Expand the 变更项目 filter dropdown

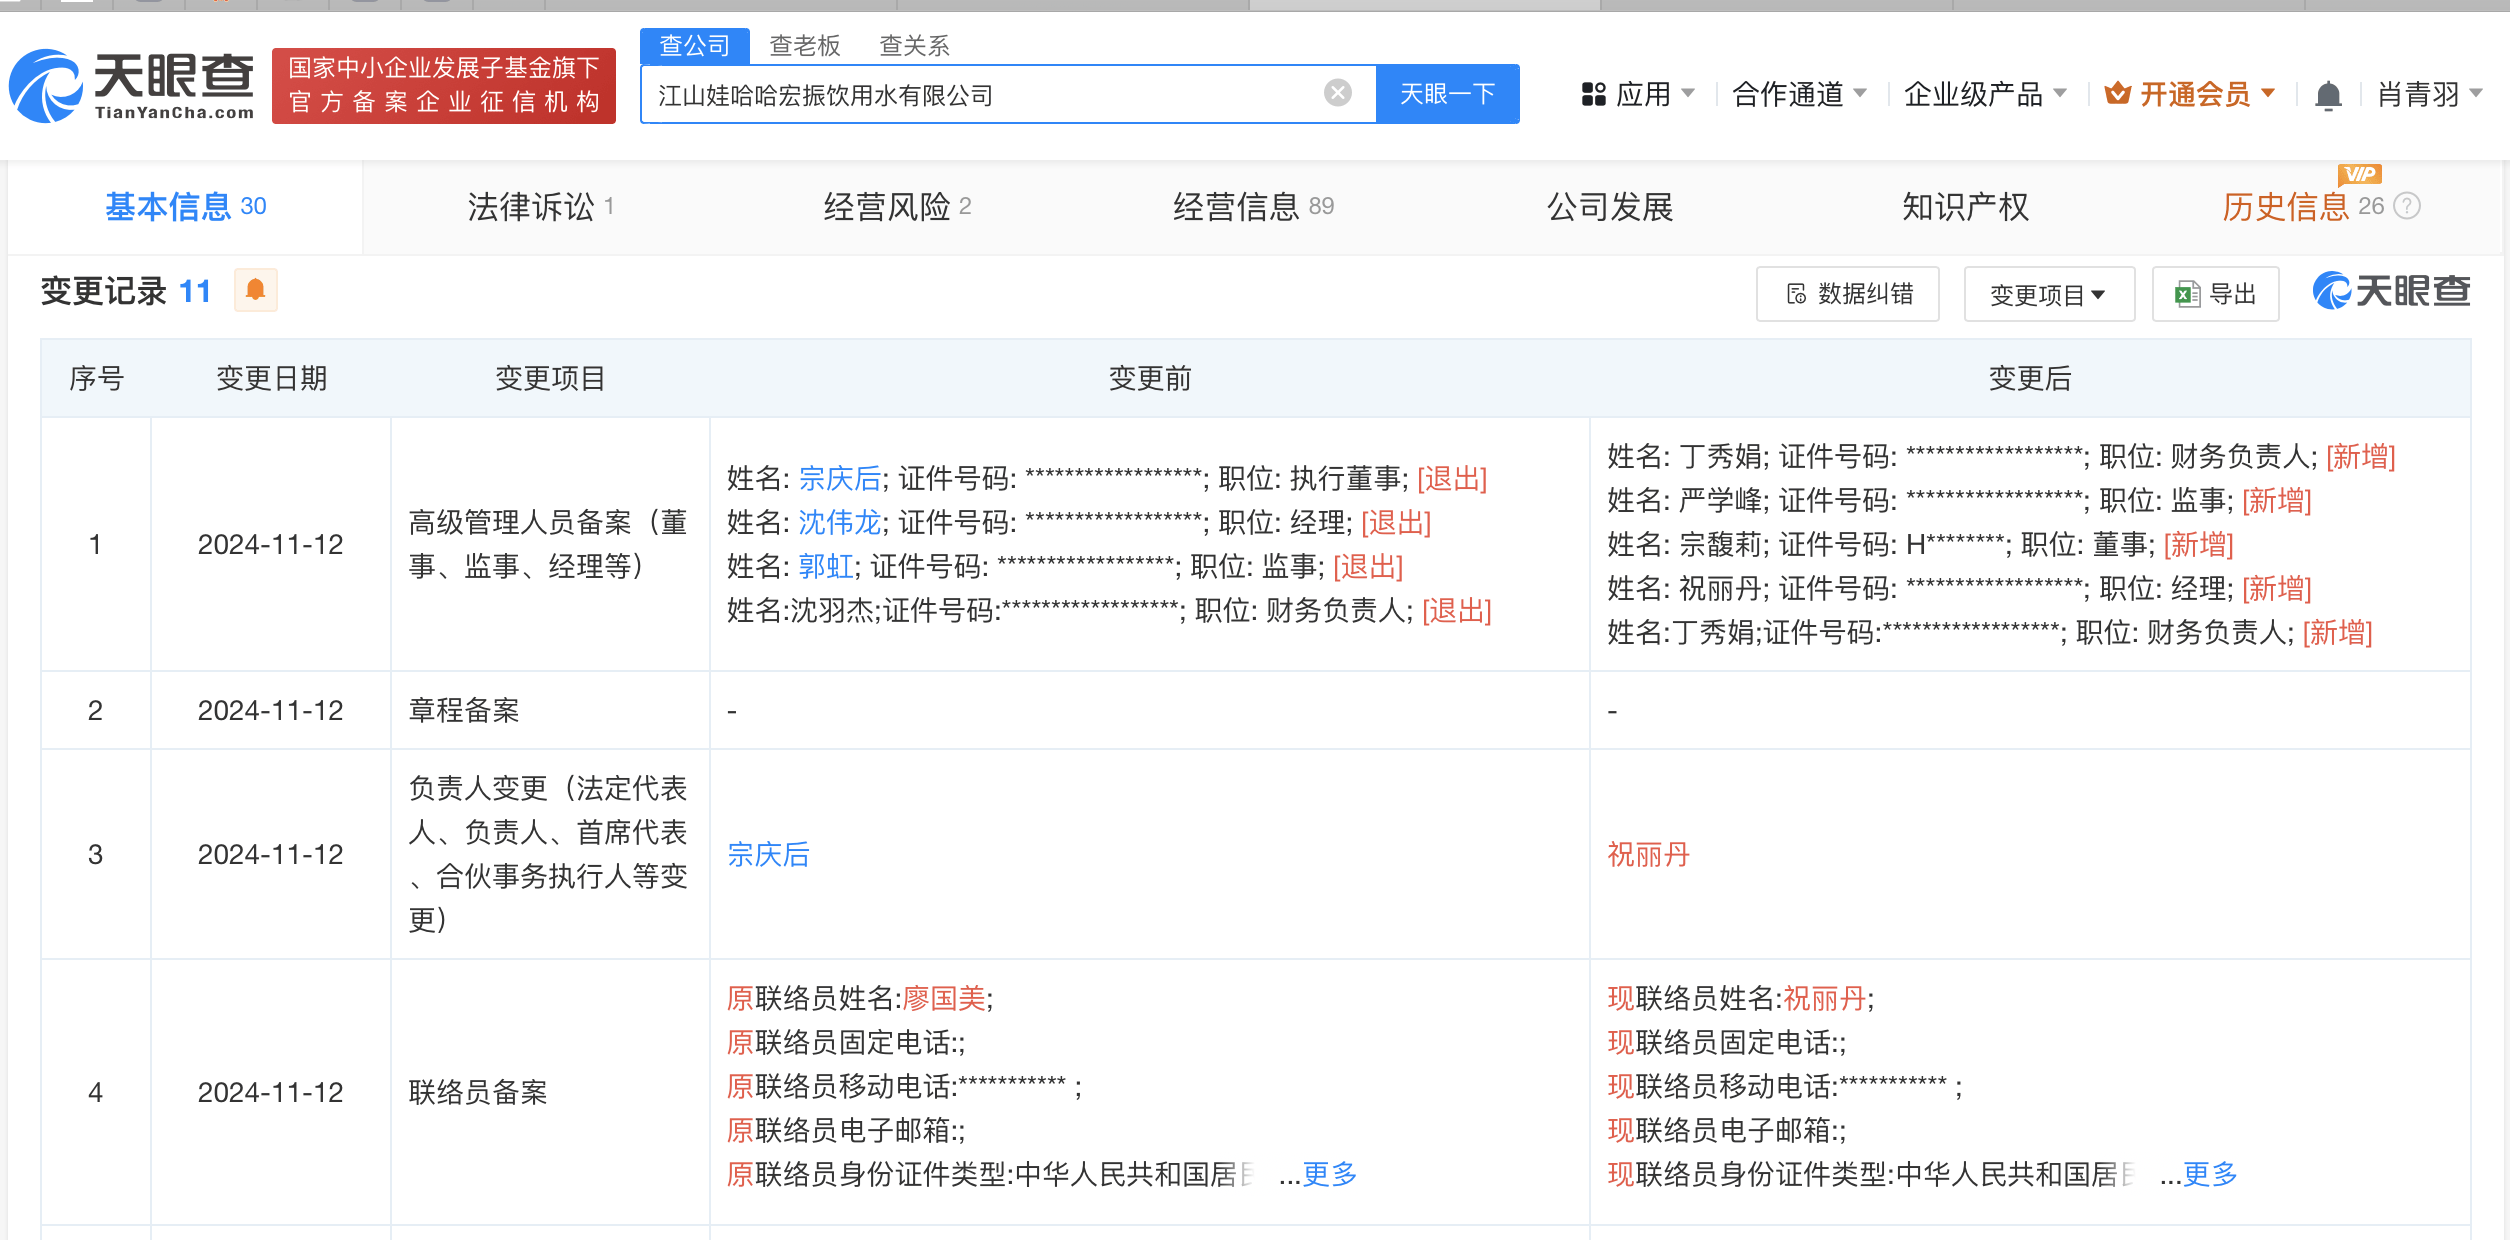click(2049, 294)
